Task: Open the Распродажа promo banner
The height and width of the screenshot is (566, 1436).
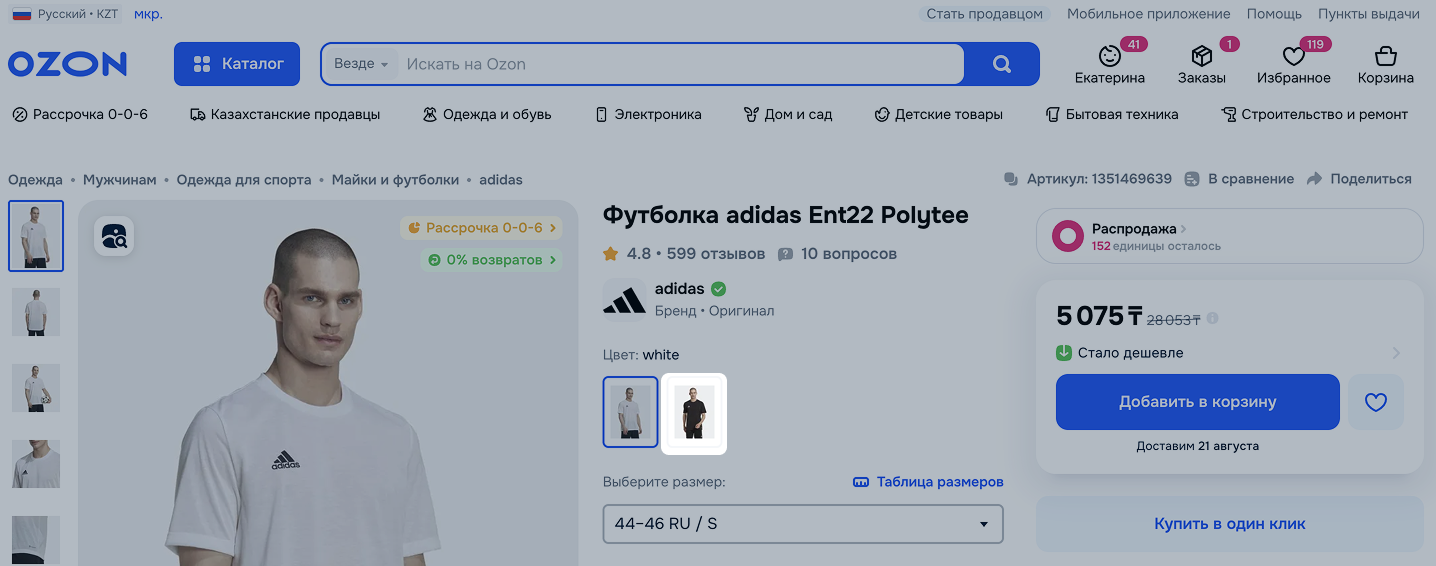Action: (x=1230, y=236)
